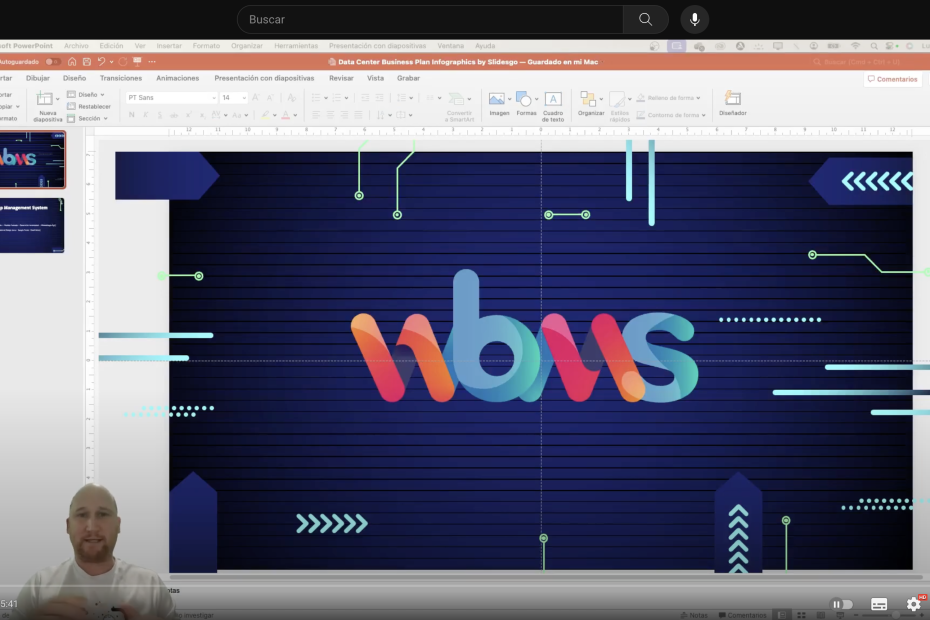930x620 pixels.
Task: Click the clear formatting icon
Action: 291,98
